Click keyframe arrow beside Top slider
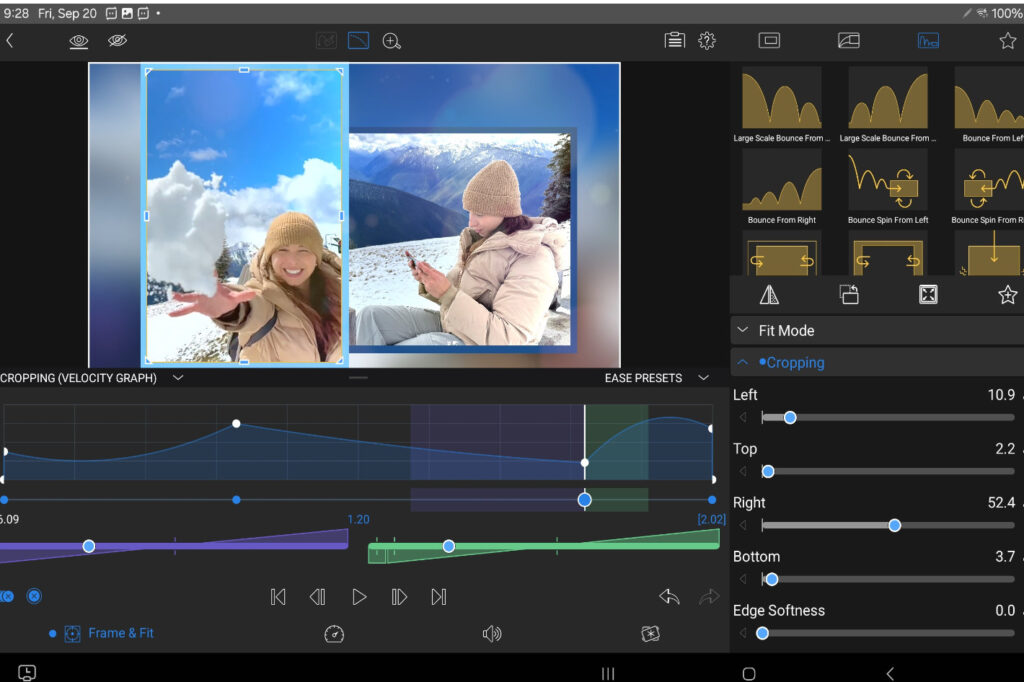Viewport: 1024px width, 682px height. point(743,472)
